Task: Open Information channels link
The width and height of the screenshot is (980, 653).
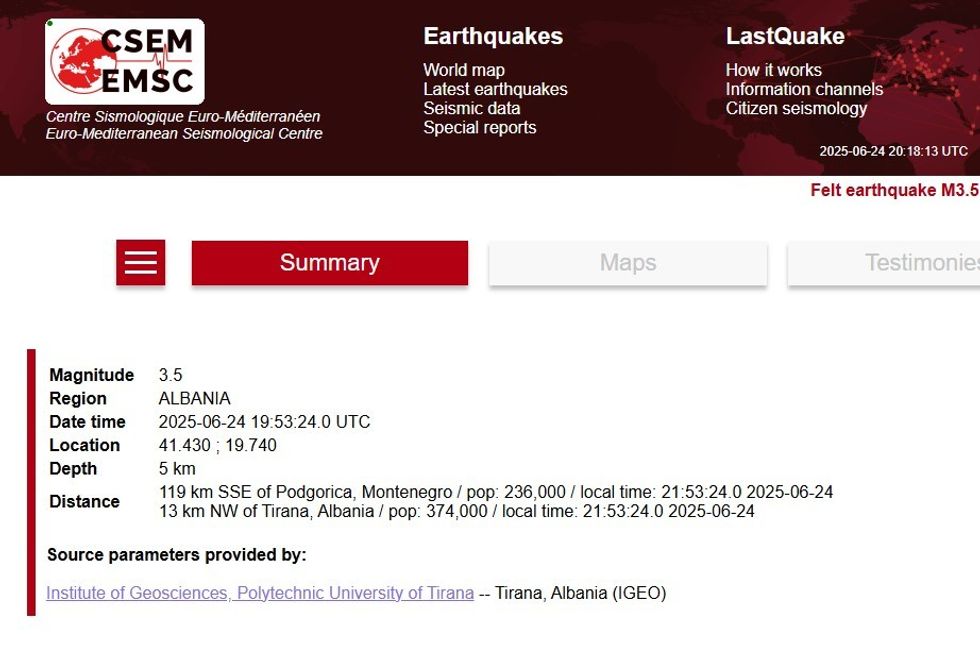Action: click(x=804, y=89)
